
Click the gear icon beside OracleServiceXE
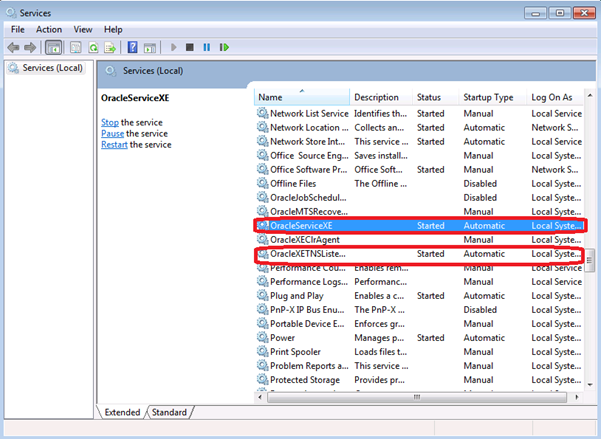(263, 225)
